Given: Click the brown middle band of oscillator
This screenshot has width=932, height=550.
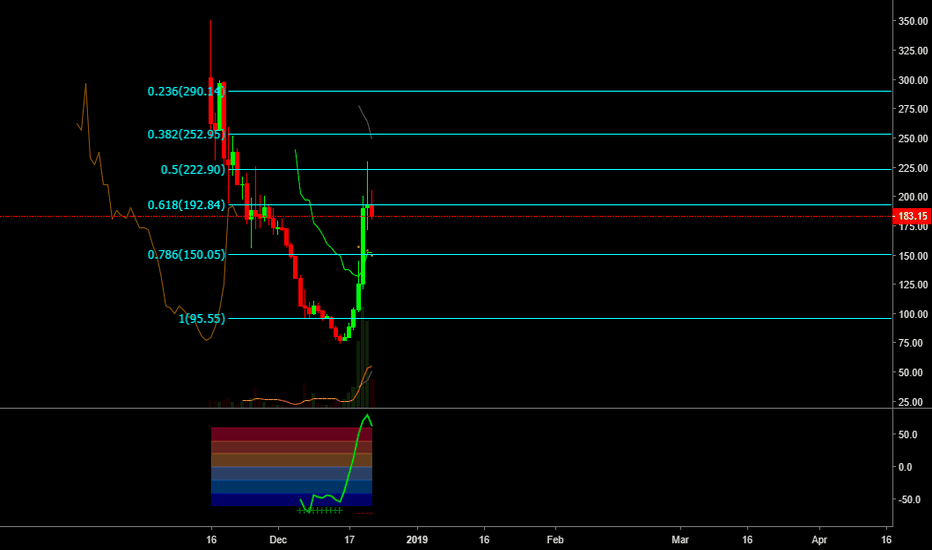Looking at the screenshot, I should 291,460.
